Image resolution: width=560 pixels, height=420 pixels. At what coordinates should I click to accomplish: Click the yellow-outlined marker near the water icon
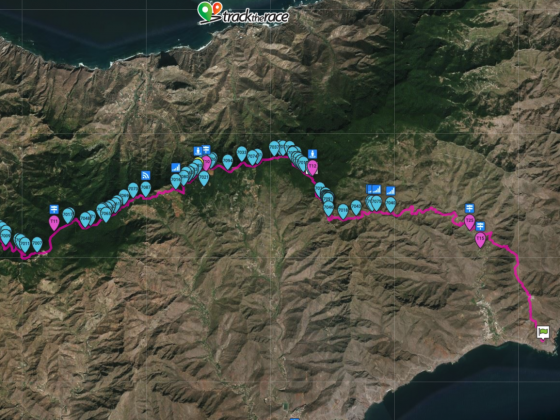tap(199, 161)
